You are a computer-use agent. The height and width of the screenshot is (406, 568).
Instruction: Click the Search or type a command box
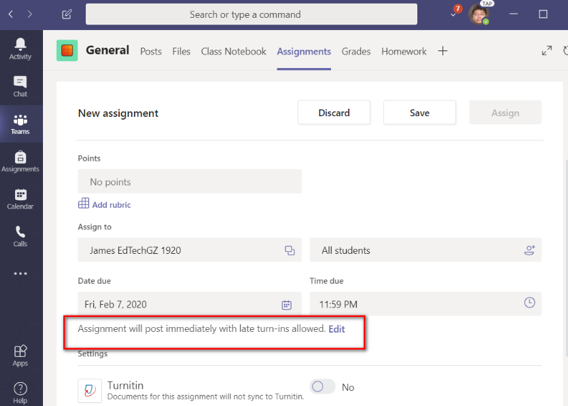coord(251,14)
